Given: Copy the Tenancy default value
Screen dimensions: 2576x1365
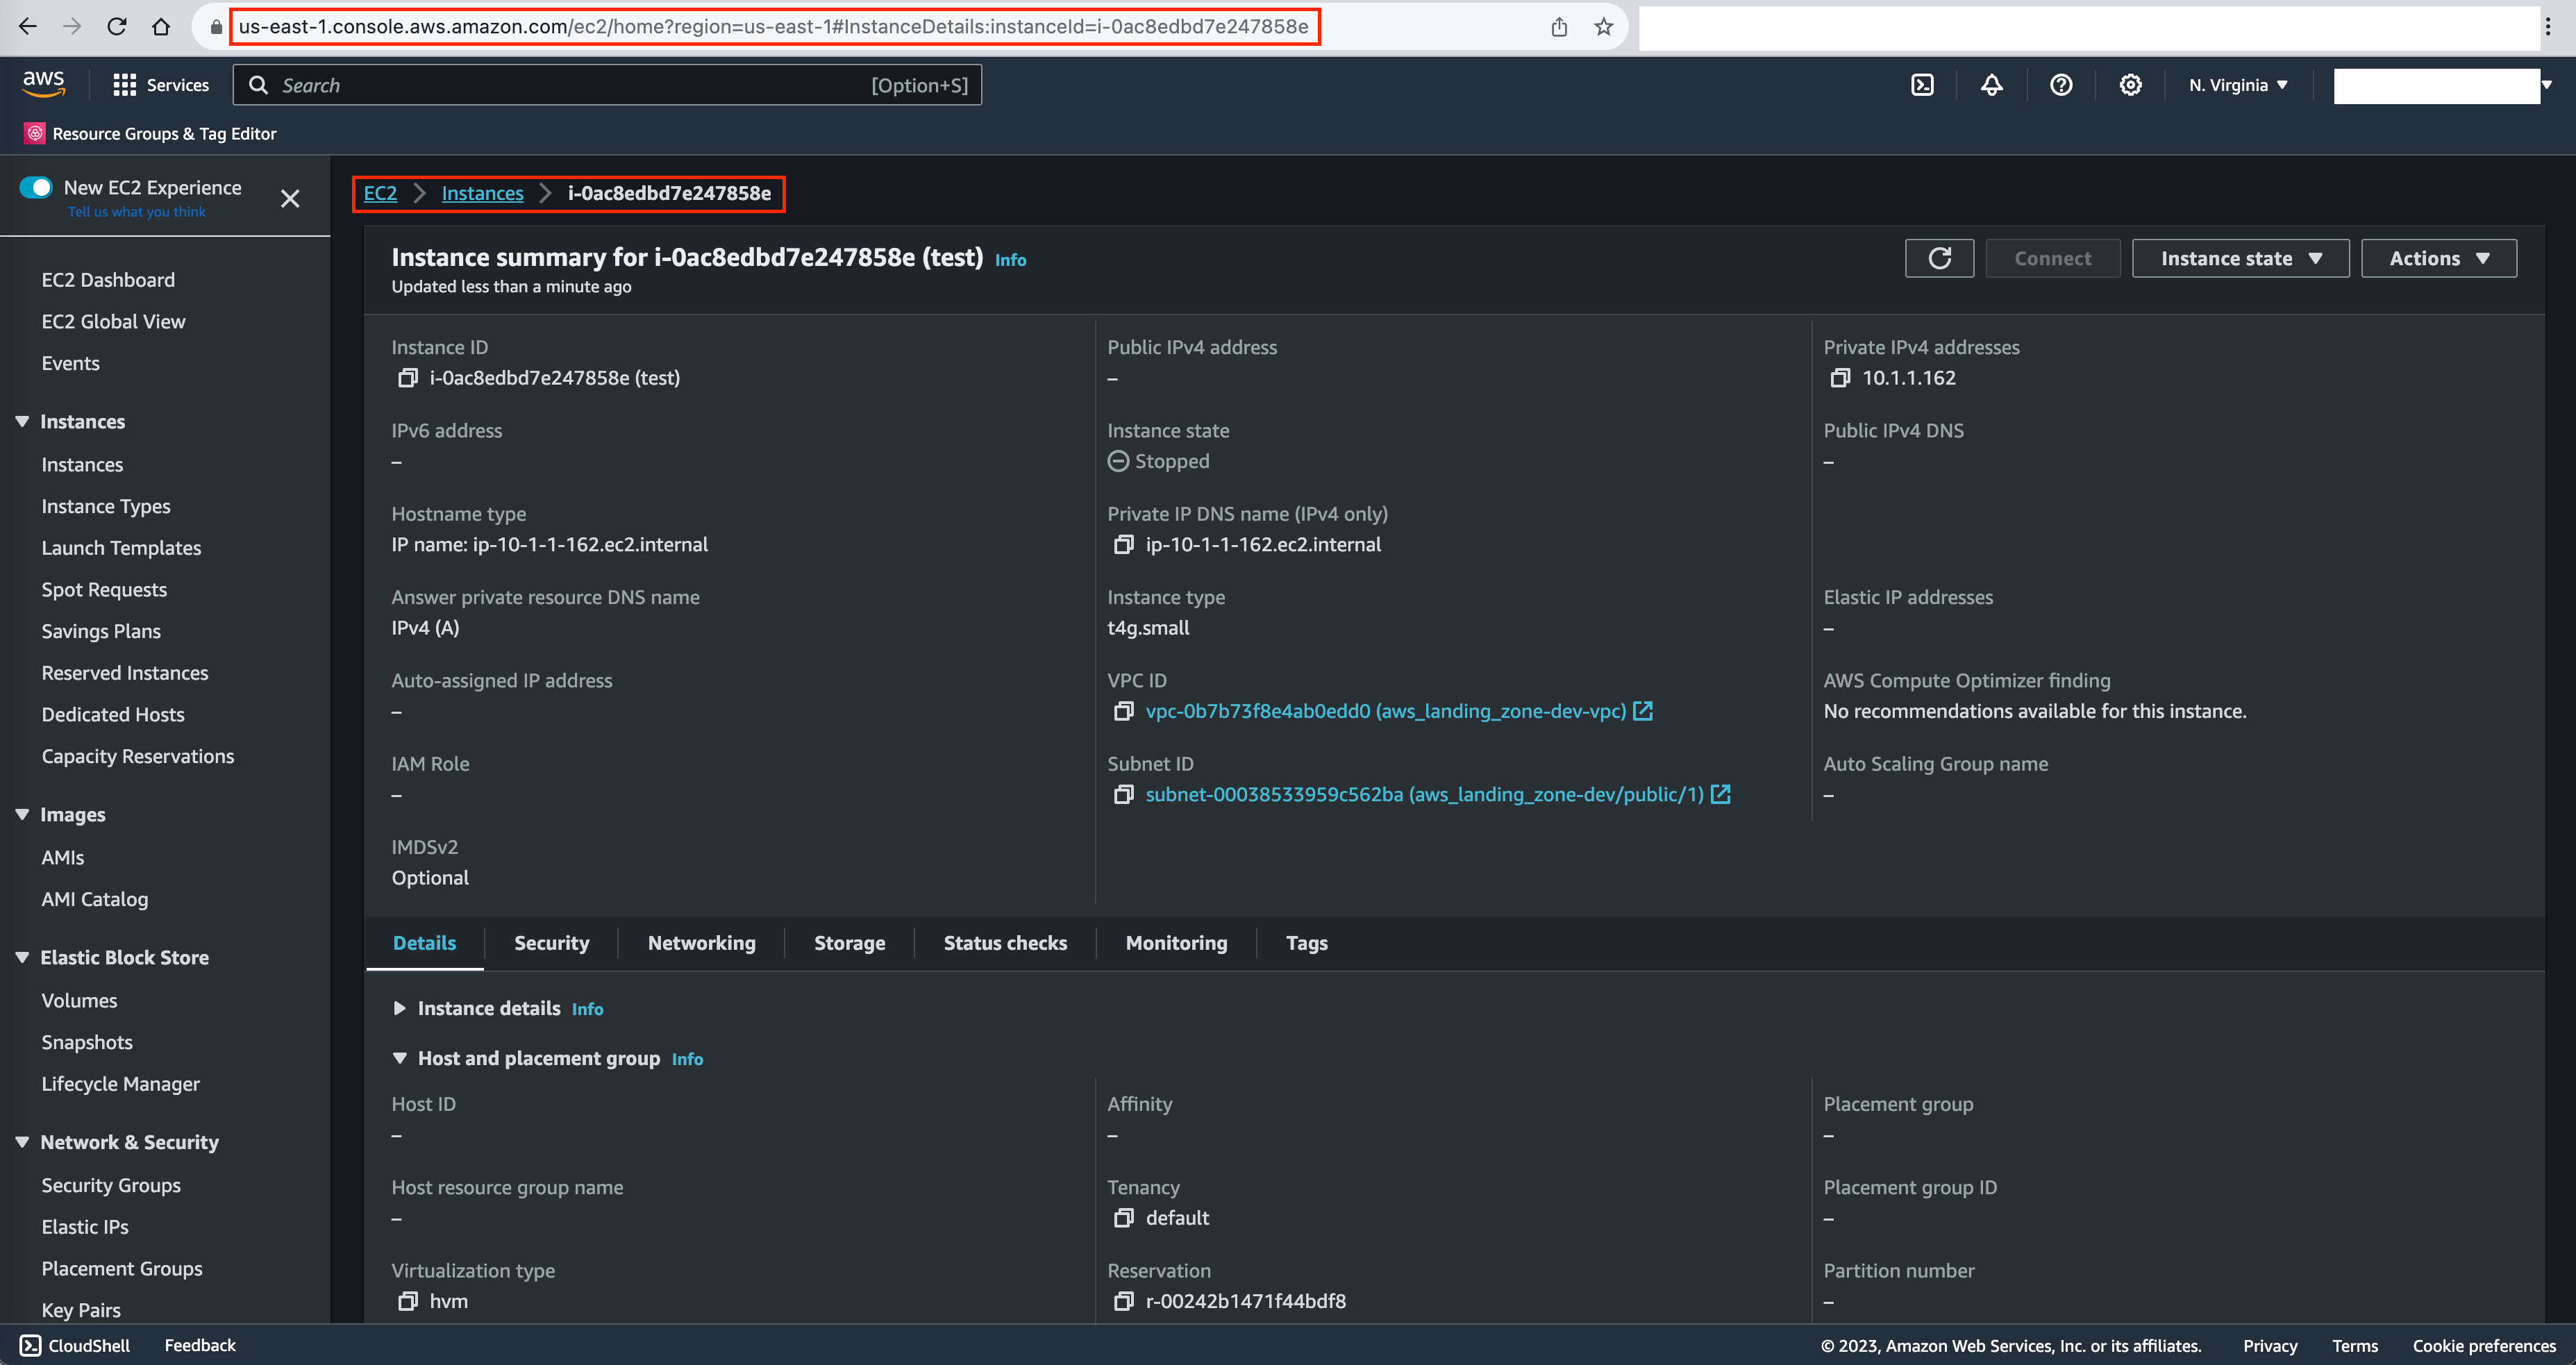Looking at the screenshot, I should [x=1123, y=1218].
